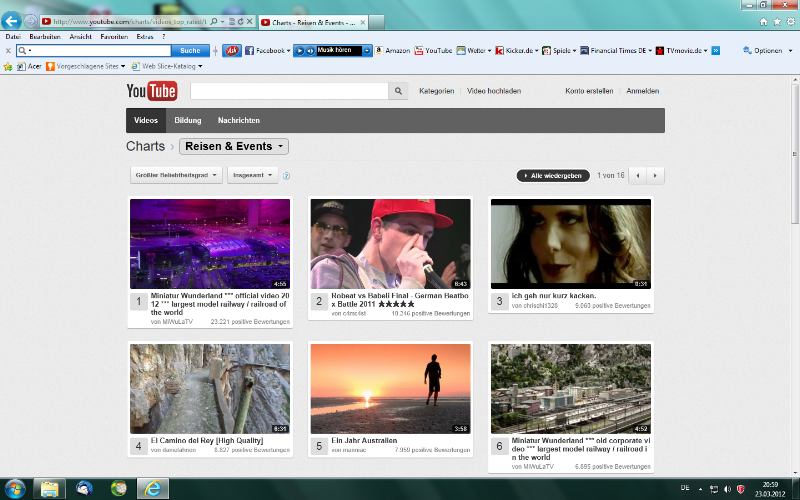Open the Größter Beliebtheitsgrad sort dropdown

click(x=176, y=175)
